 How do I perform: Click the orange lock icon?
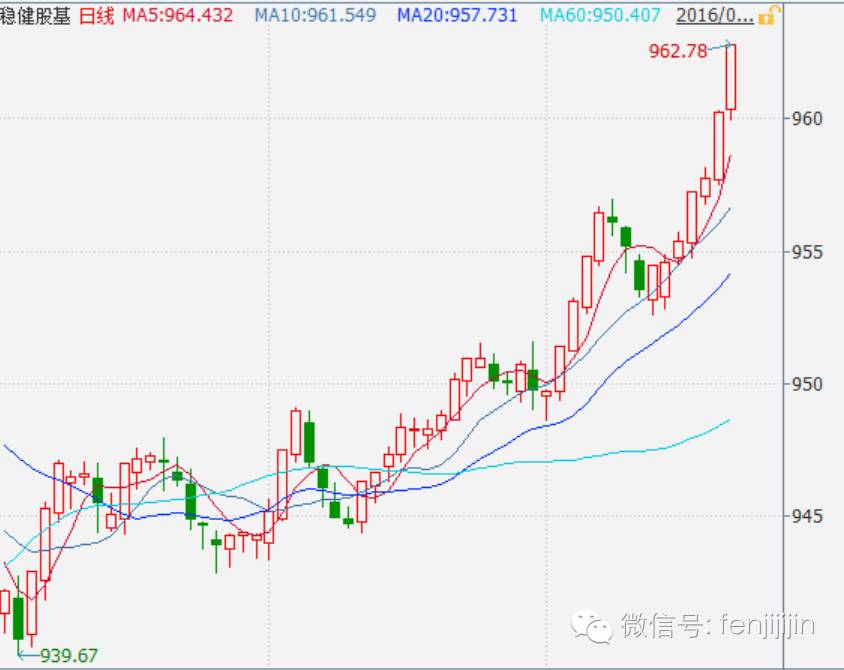pos(769,15)
